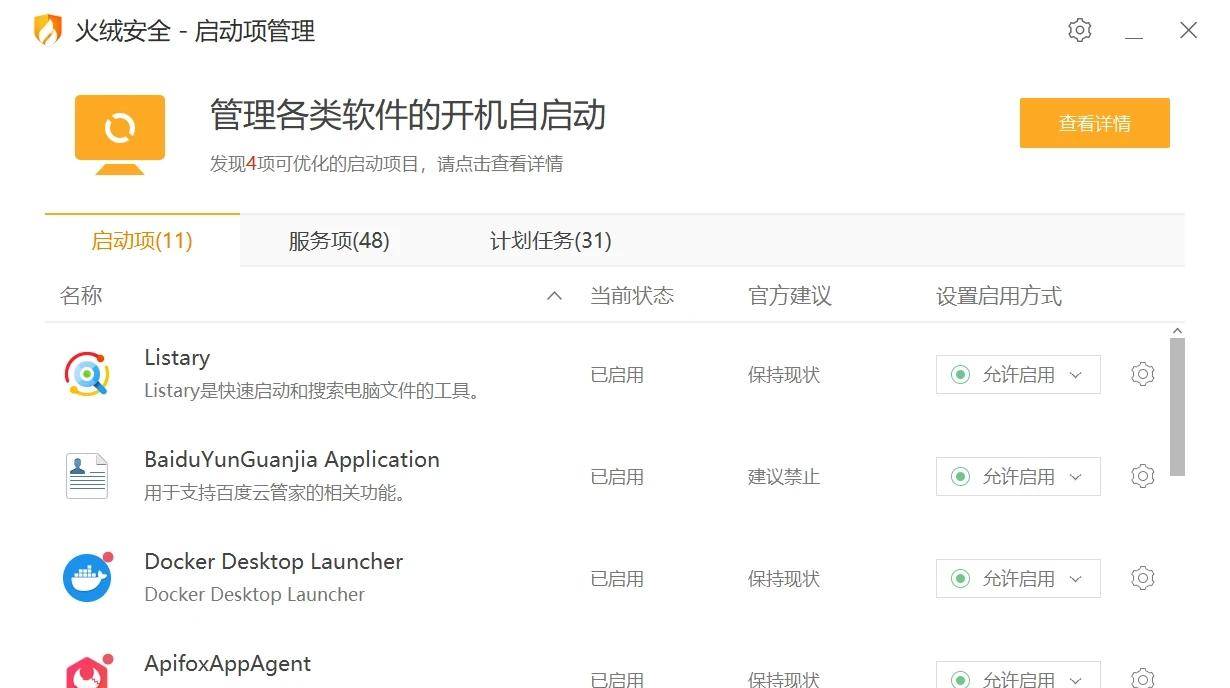The width and height of the screenshot is (1230, 688).
Task: Click the 火绒安全 flame logo
Action: click(48, 30)
